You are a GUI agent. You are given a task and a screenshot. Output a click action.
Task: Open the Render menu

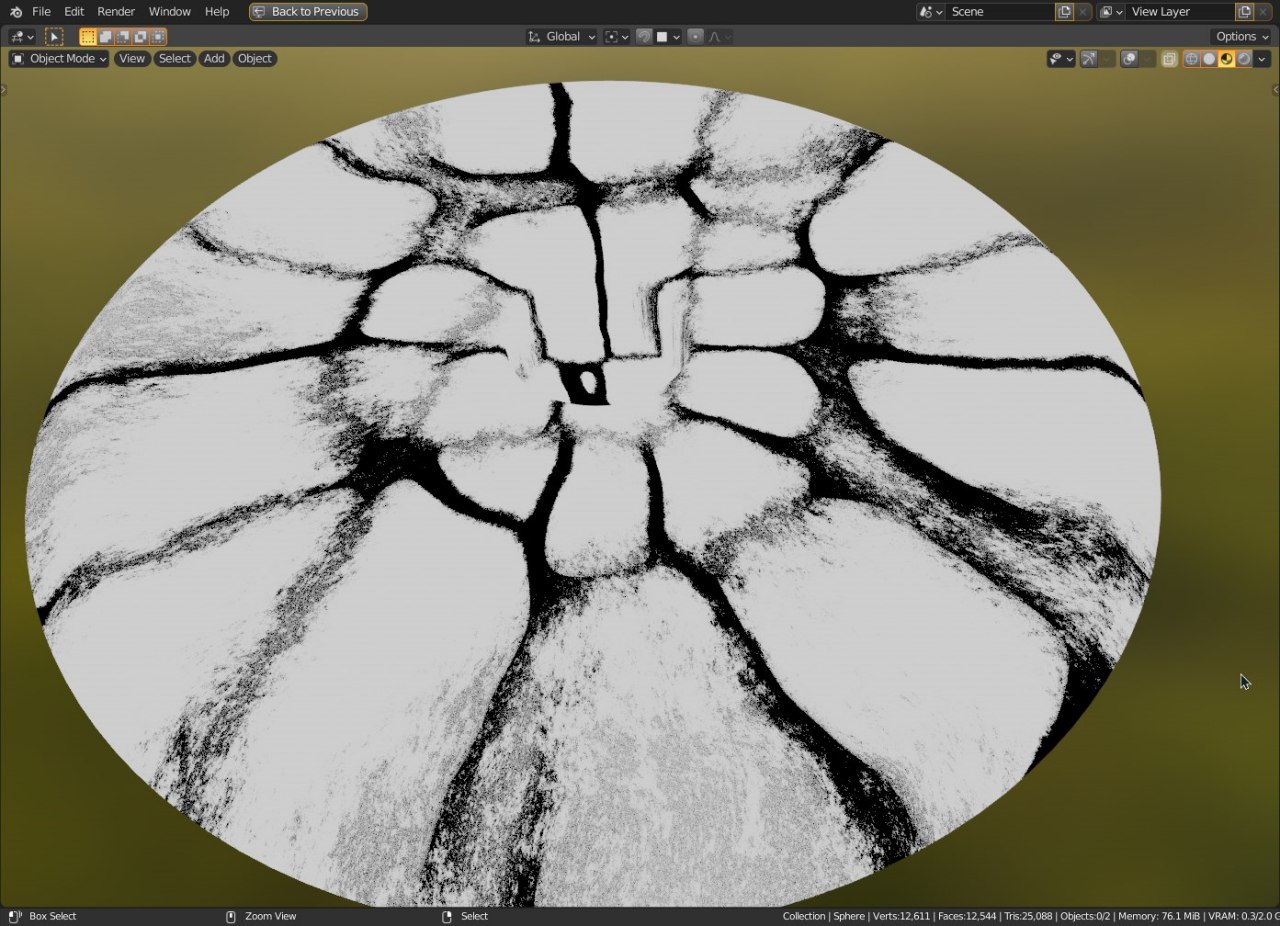116,12
